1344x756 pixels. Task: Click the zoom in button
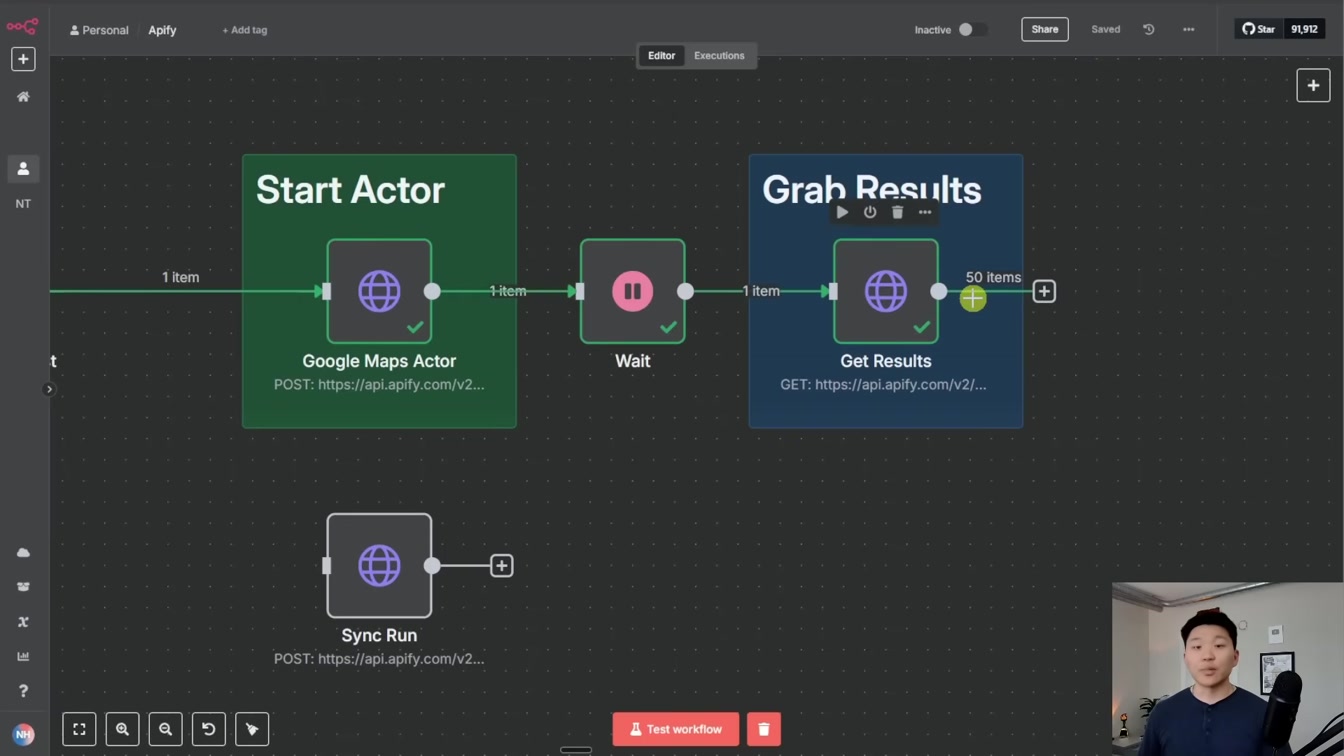point(122,729)
